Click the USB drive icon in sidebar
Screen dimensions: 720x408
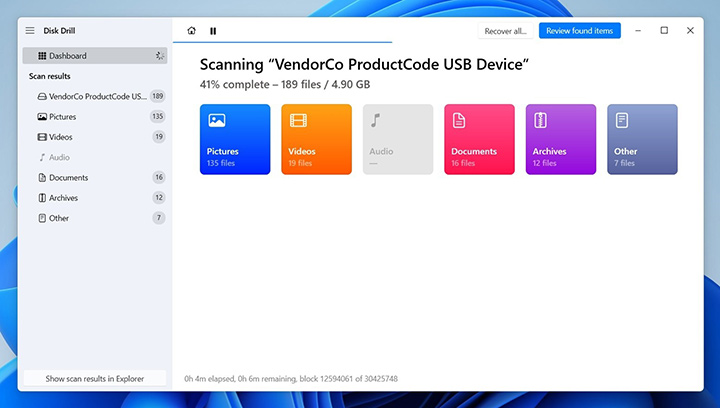[42, 96]
